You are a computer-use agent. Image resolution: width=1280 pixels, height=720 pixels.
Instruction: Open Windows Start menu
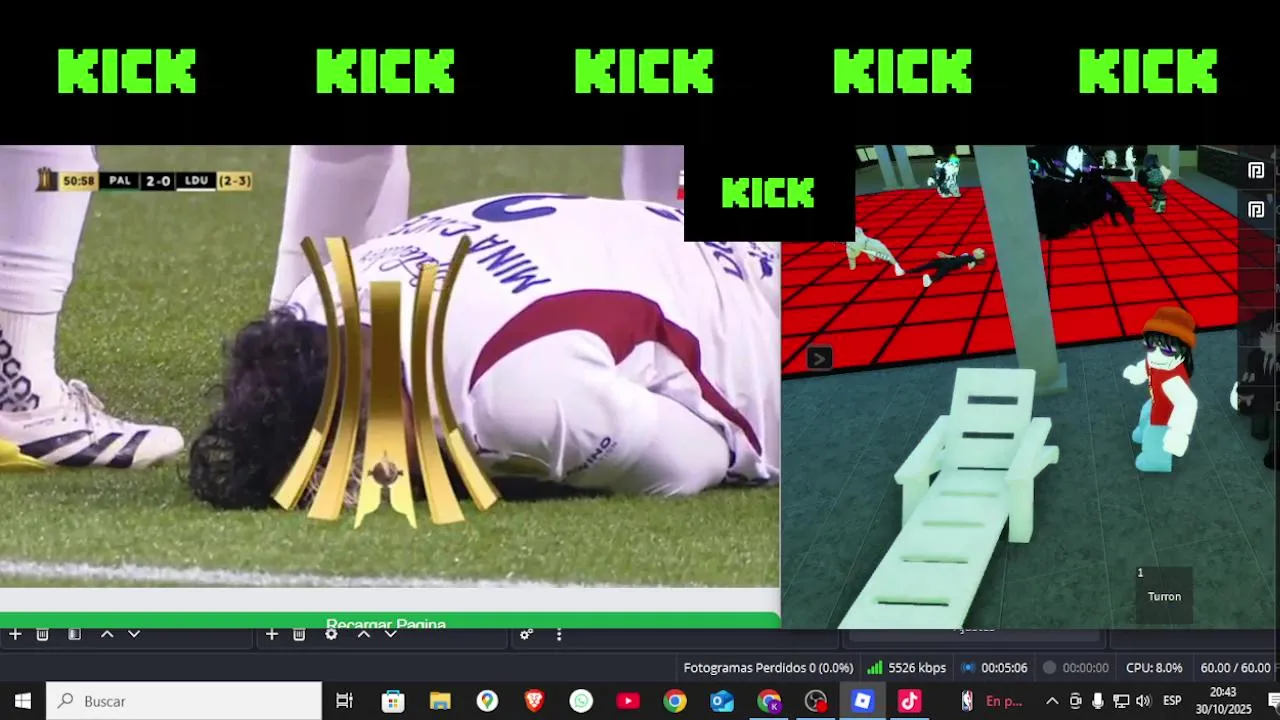[x=23, y=701]
